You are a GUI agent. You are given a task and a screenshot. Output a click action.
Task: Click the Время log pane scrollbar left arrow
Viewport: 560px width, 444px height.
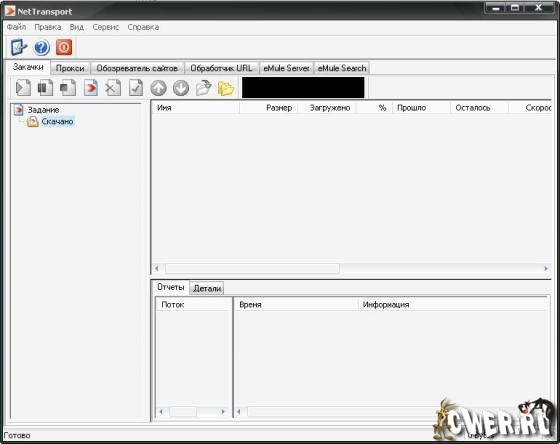[239, 412]
